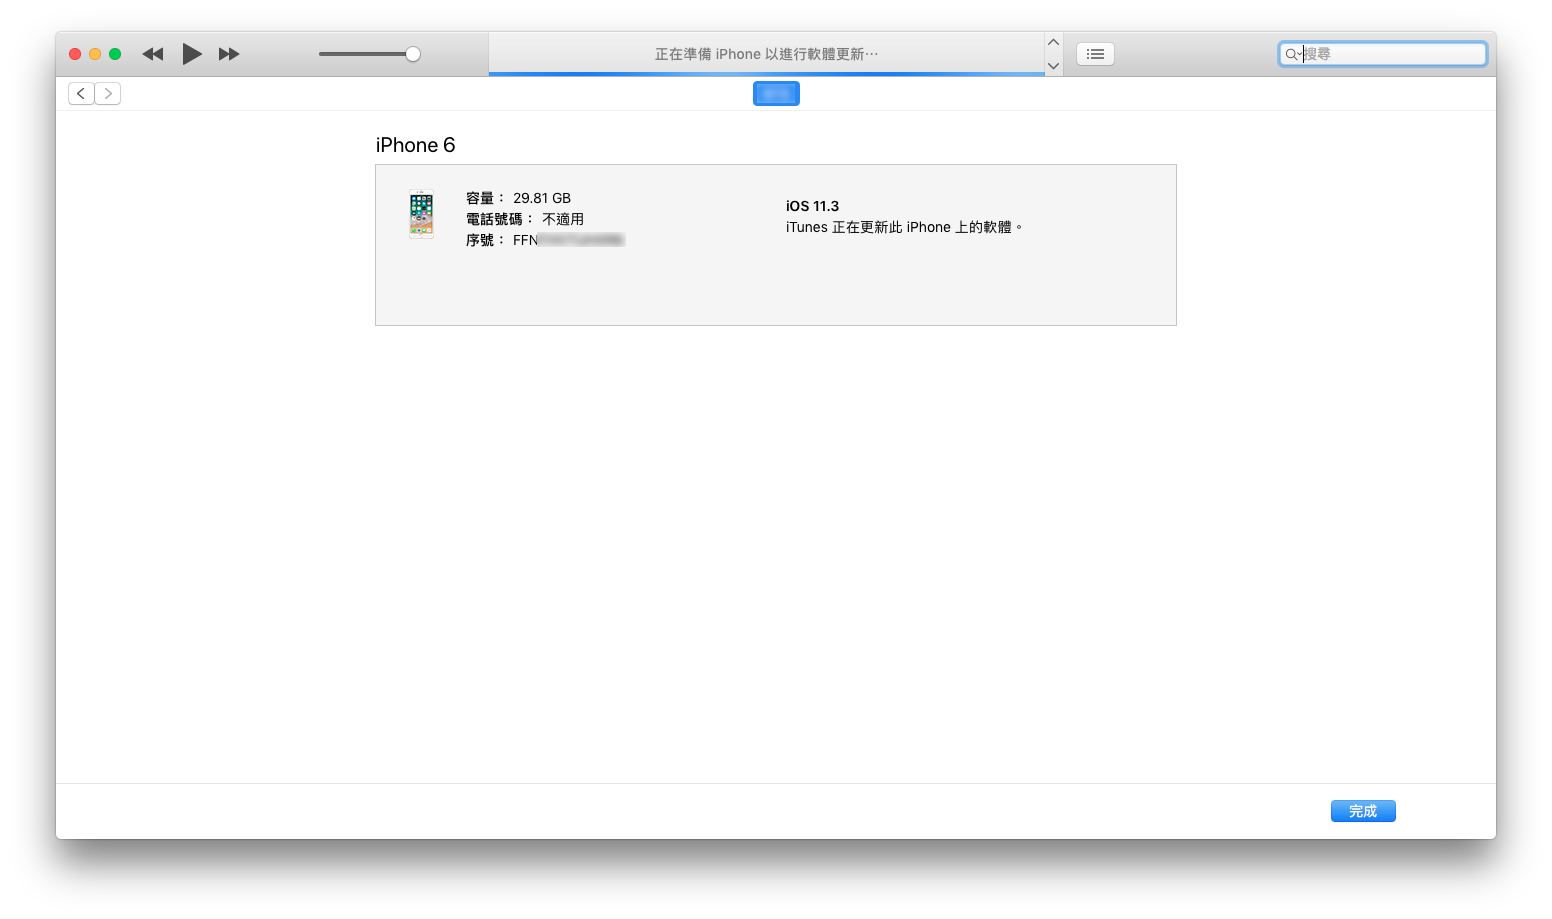
Task: Select the blue device button in navigation bar
Action: (776, 93)
